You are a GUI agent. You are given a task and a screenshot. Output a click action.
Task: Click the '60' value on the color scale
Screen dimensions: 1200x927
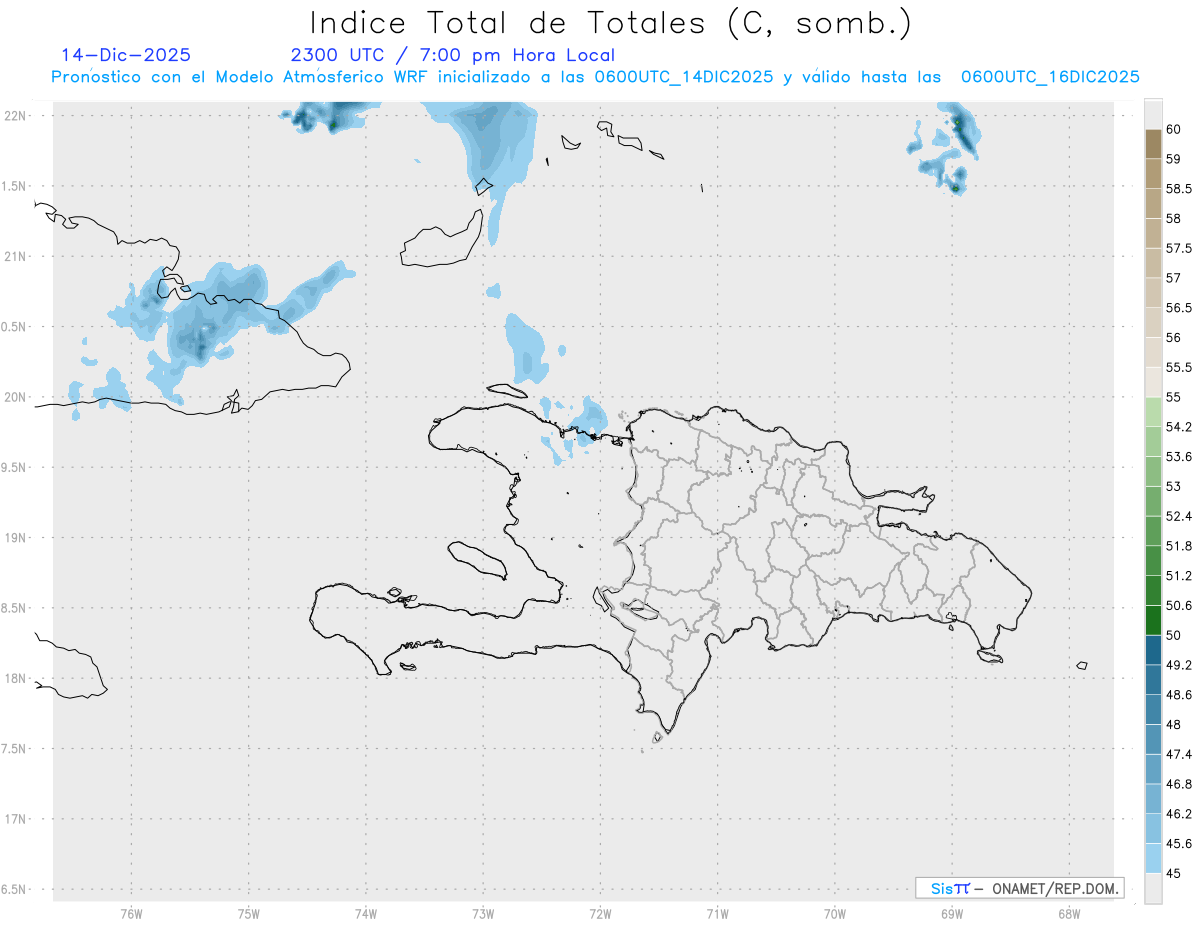click(1174, 129)
